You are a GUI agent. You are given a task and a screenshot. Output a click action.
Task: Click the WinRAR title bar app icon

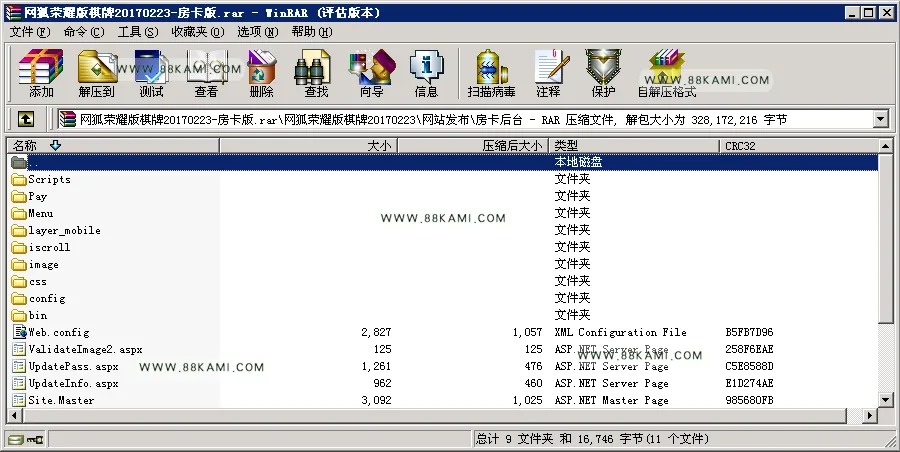[13, 13]
